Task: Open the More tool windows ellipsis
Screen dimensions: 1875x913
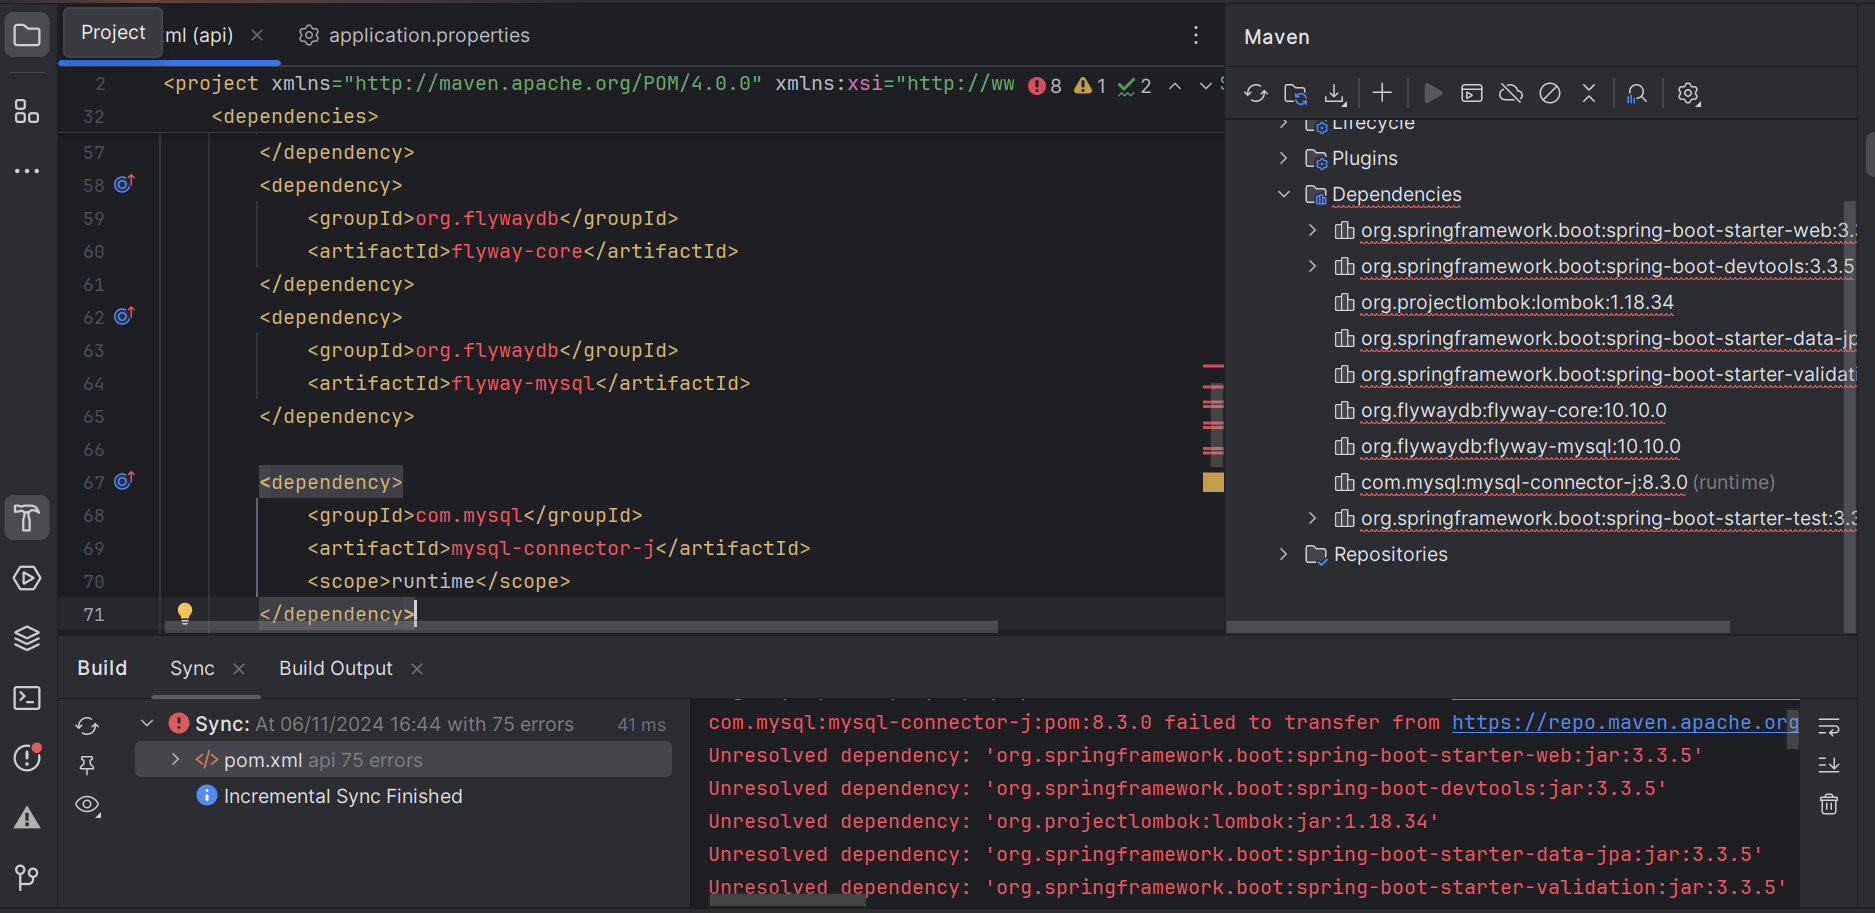Action: 27,171
